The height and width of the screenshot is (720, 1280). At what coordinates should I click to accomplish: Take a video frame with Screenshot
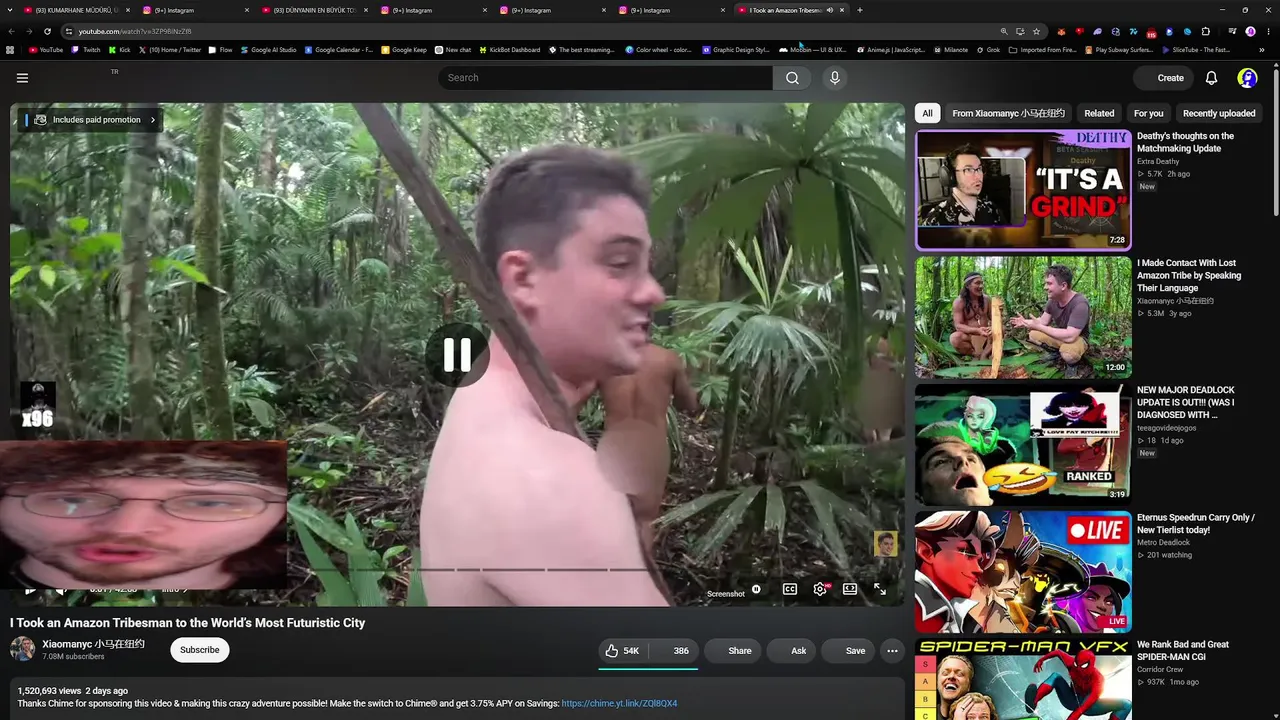tap(726, 594)
